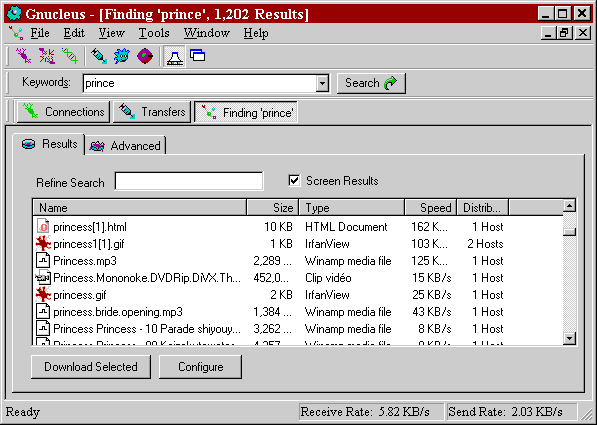Click the Send Rate status bar entry
Viewport: 597px width, 425px height.
(512, 412)
